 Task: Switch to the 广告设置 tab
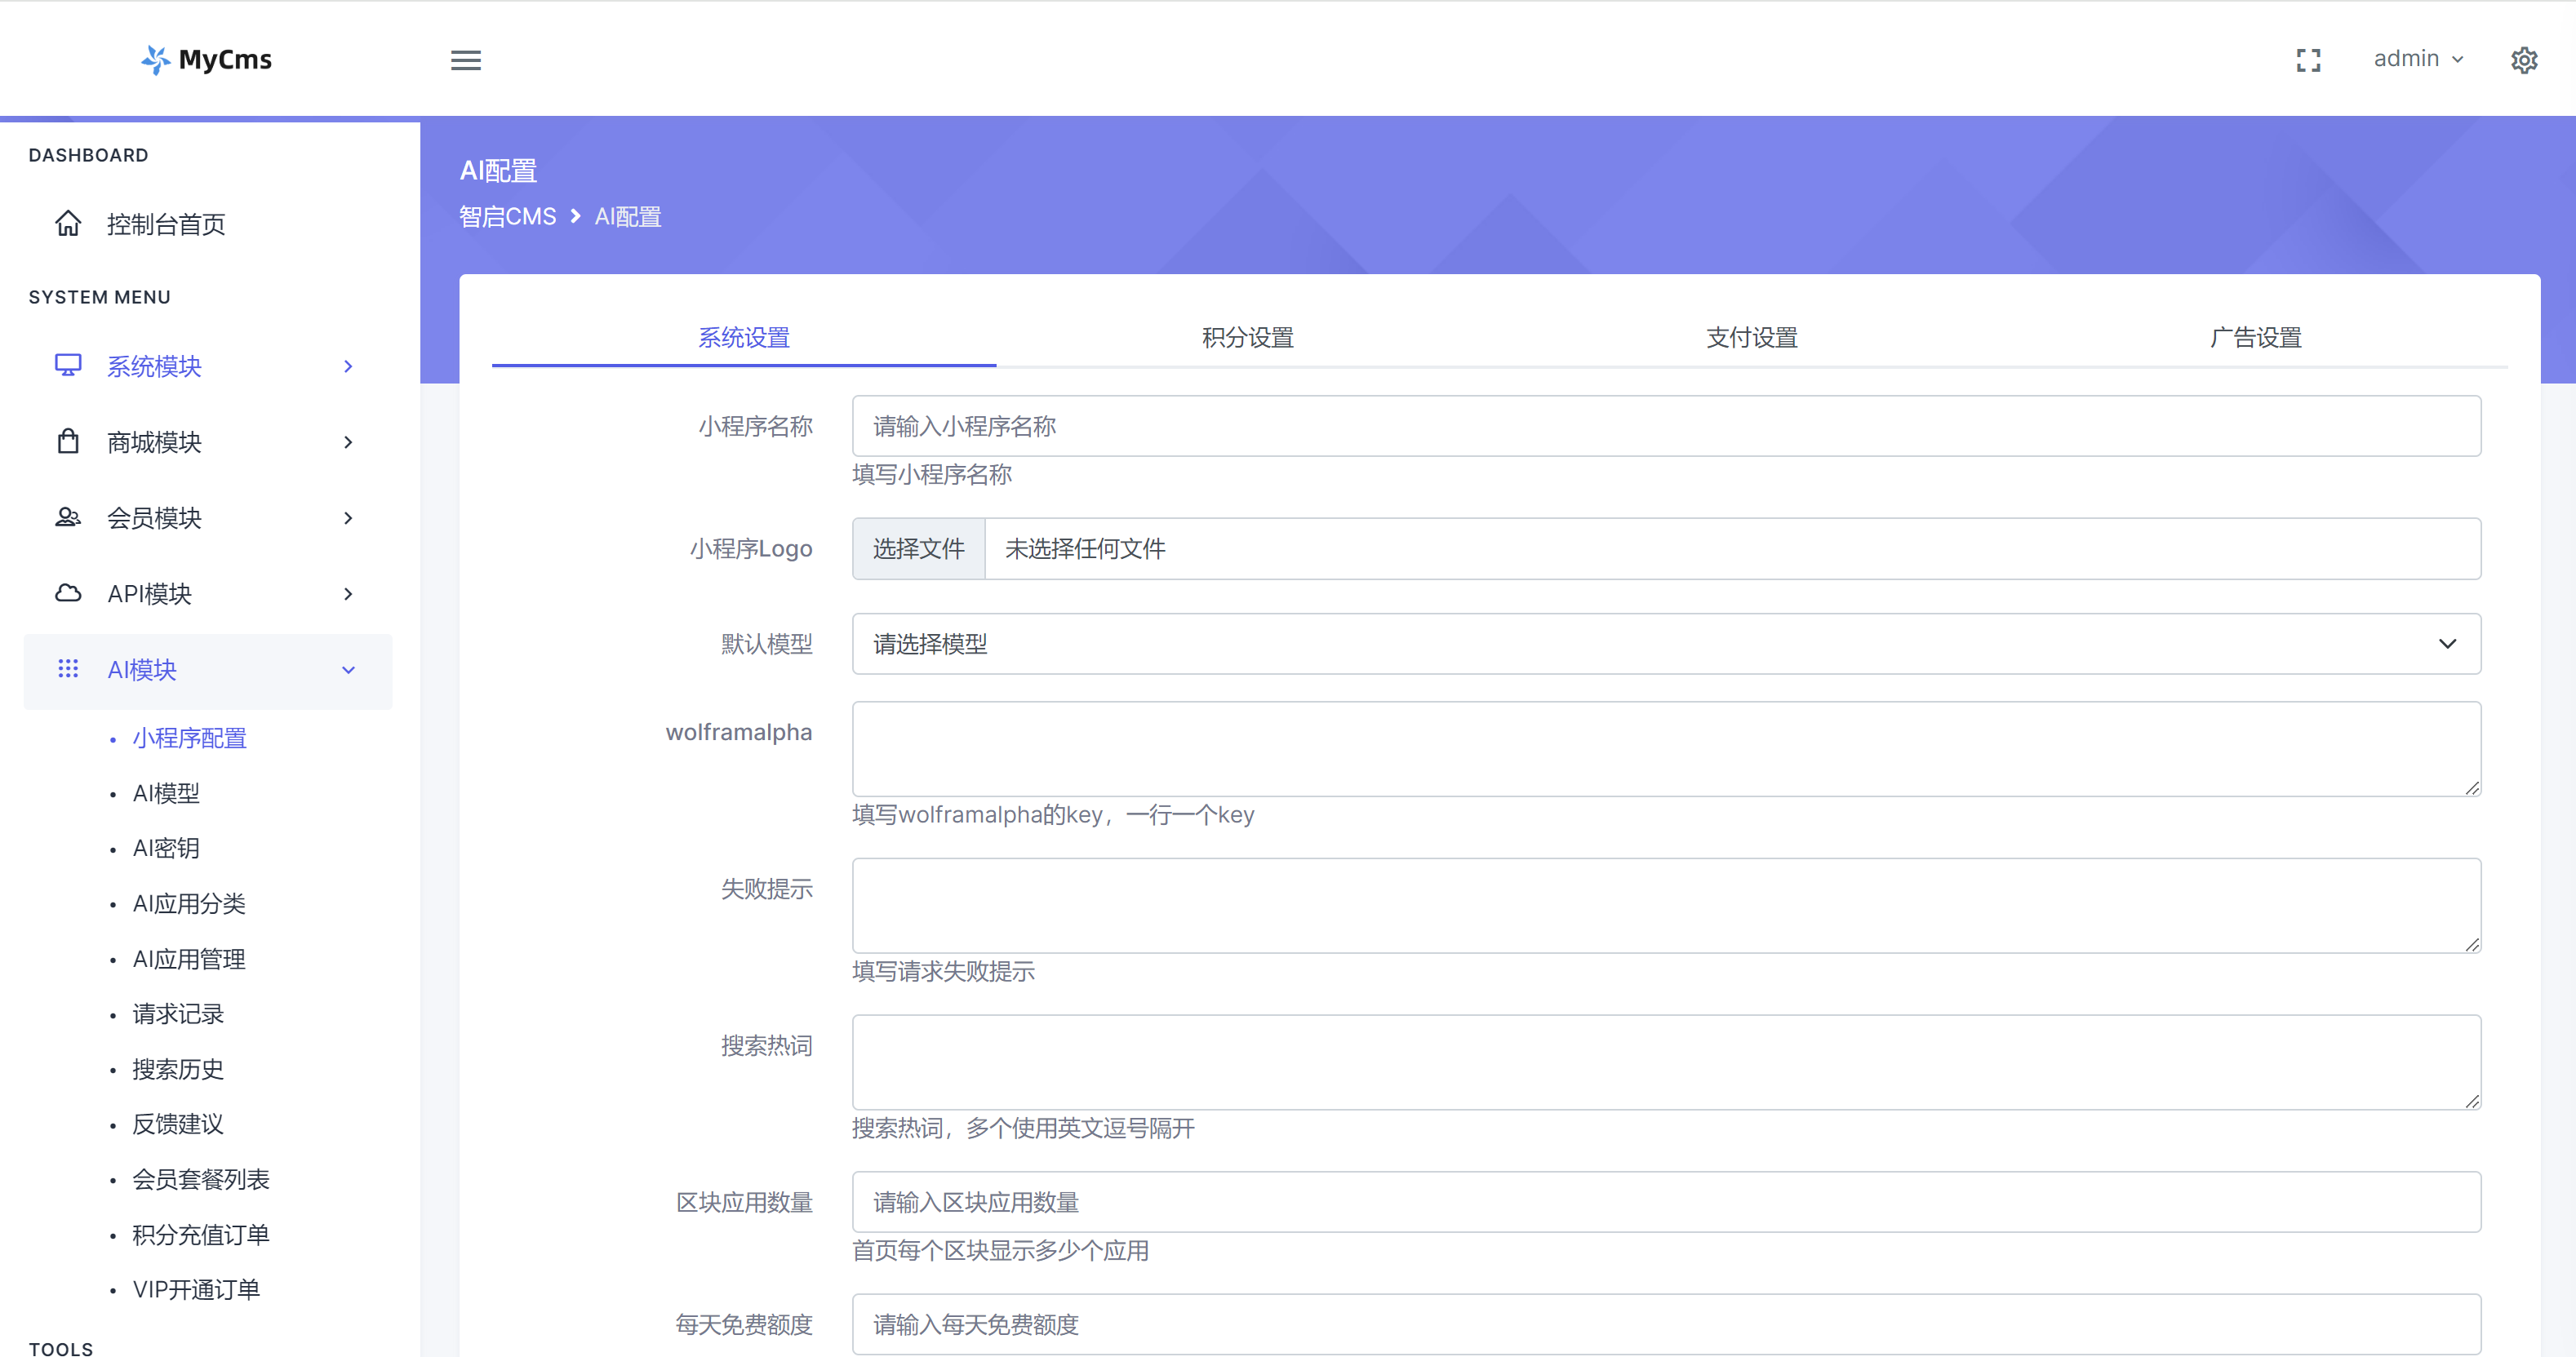[2256, 338]
